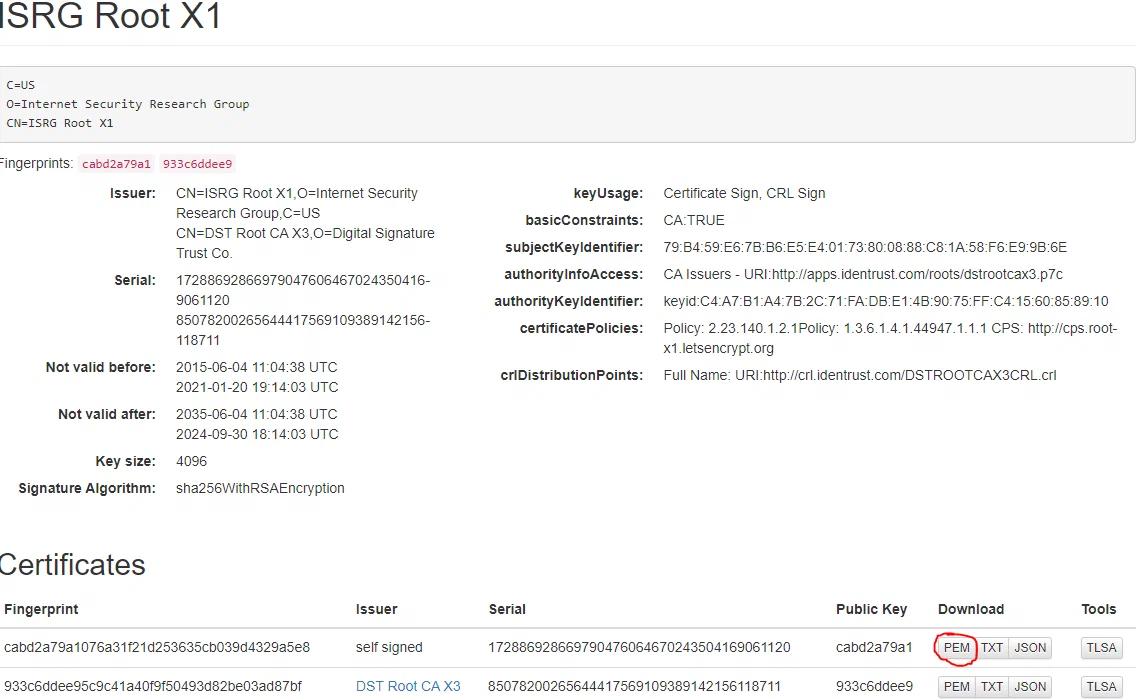The image size is (1141, 699).
Task: Select Not valid after 2035-06-04 11:04:38 UTC
Action: pos(256,414)
